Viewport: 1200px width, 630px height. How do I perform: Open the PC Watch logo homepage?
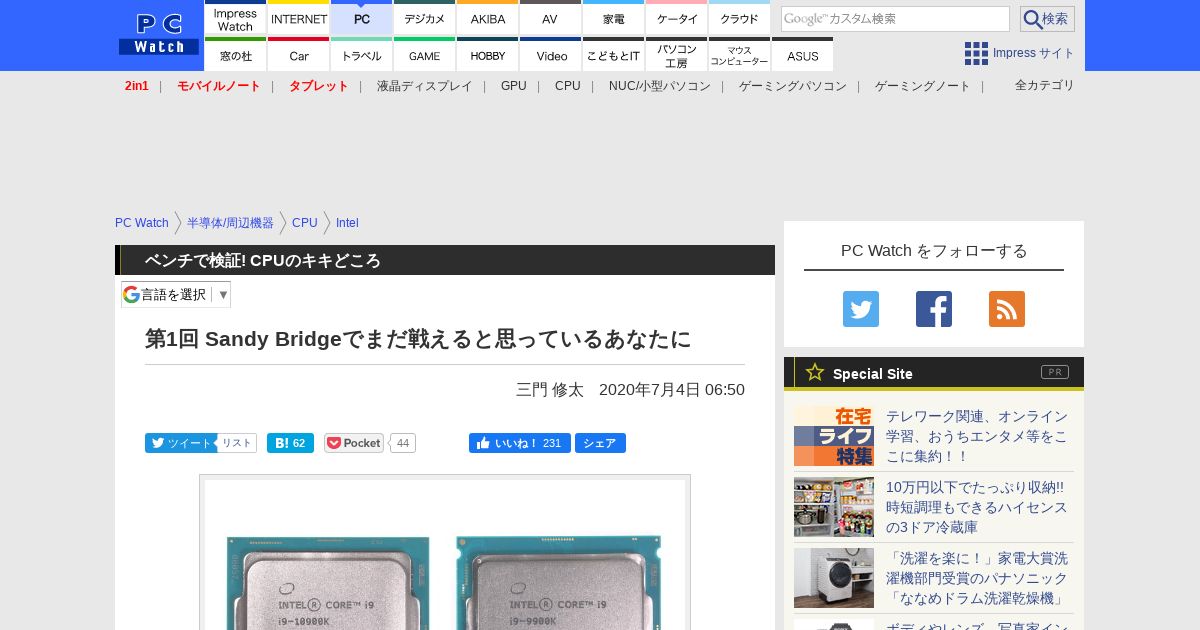click(159, 35)
